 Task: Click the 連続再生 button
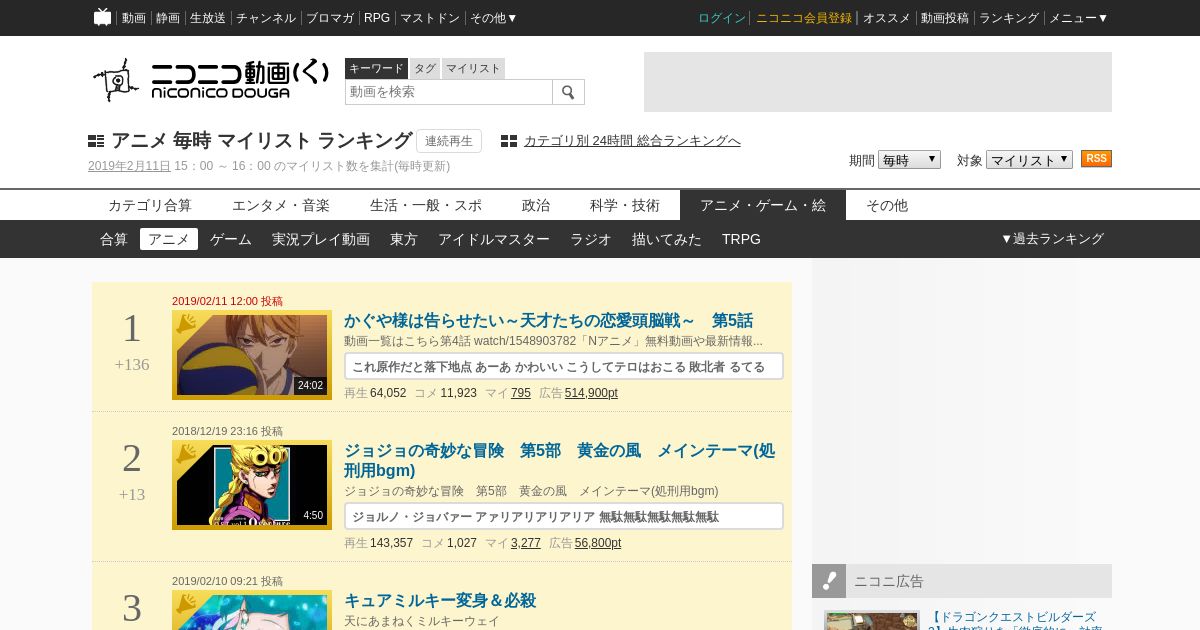[x=449, y=141]
